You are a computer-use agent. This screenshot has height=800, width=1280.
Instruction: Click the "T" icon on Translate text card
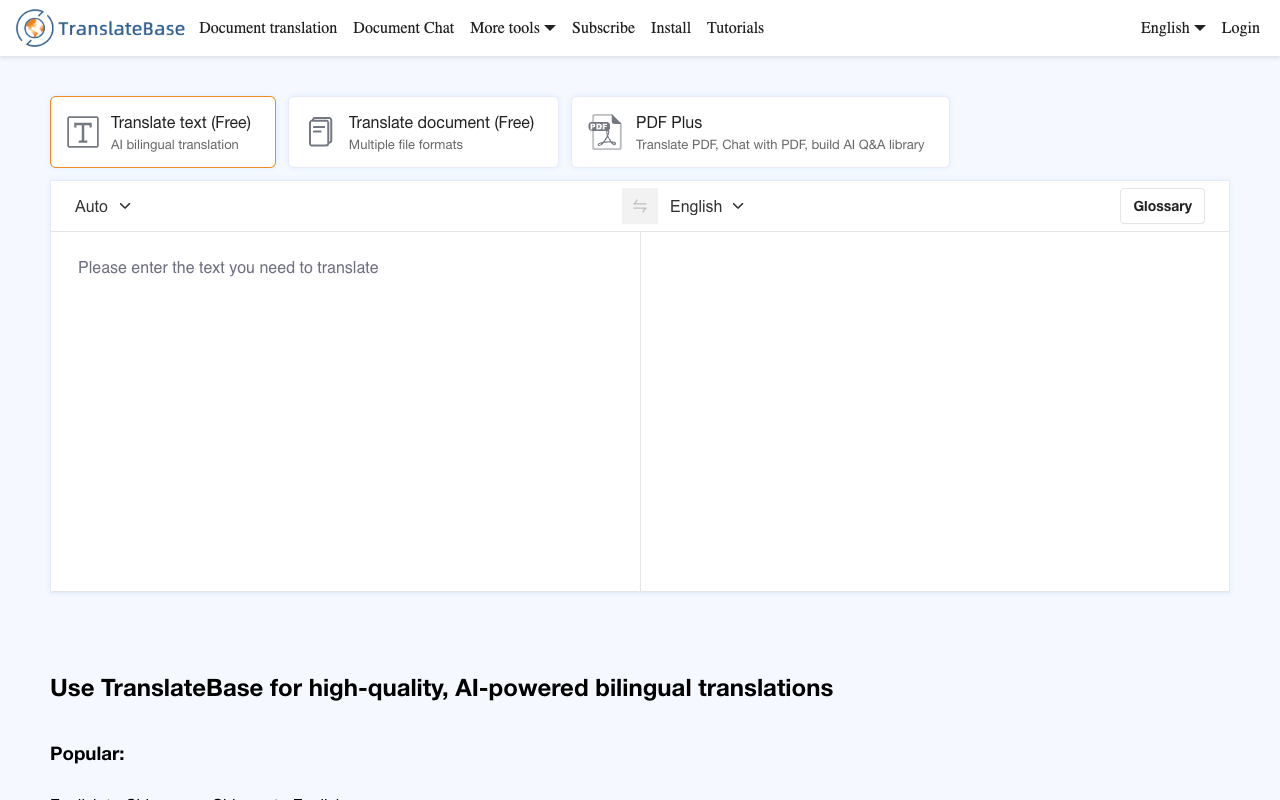(82, 131)
